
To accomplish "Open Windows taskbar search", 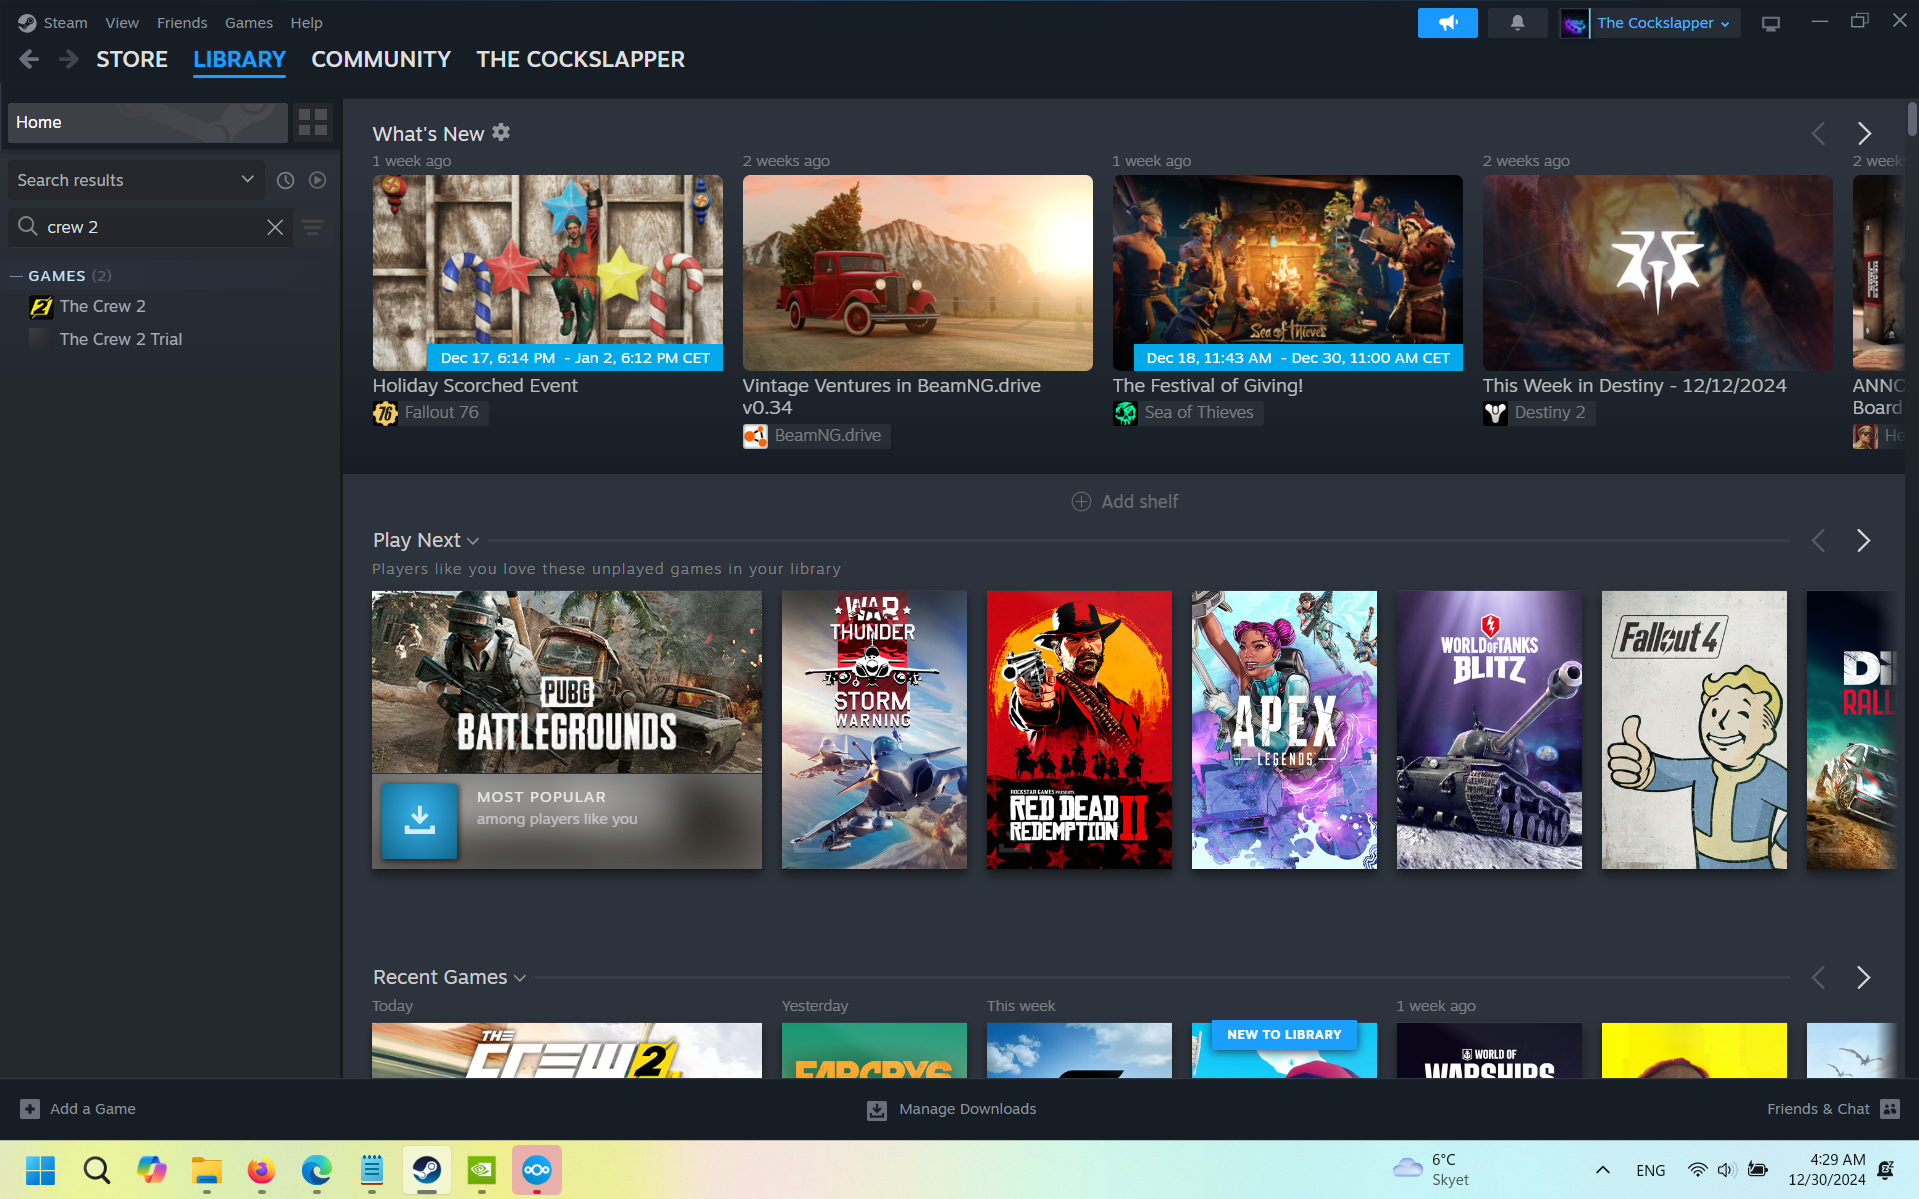I will (97, 1170).
